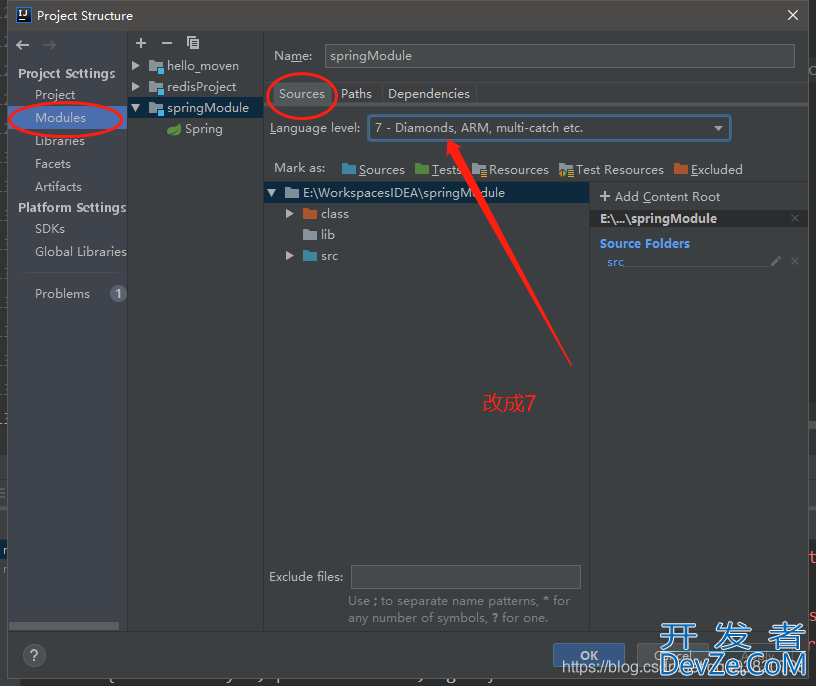Viewport: 816px width, 686px height.
Task: Open Libraries settings page
Action: point(60,141)
